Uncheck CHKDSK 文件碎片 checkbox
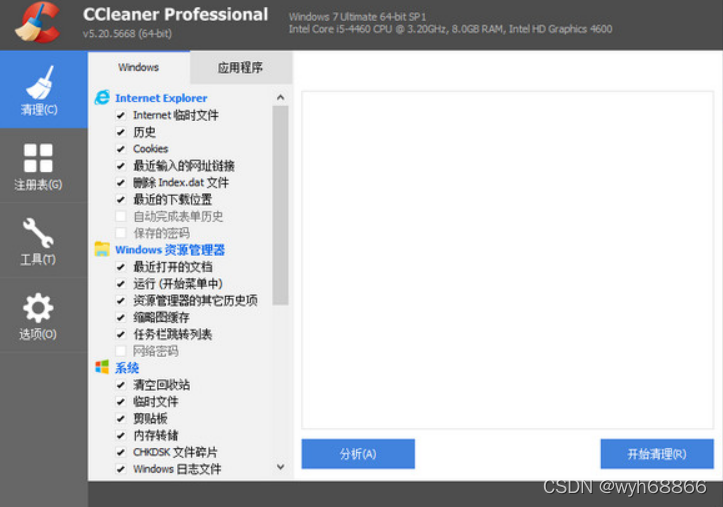Screen dimensions: 723x507 (x=121, y=452)
